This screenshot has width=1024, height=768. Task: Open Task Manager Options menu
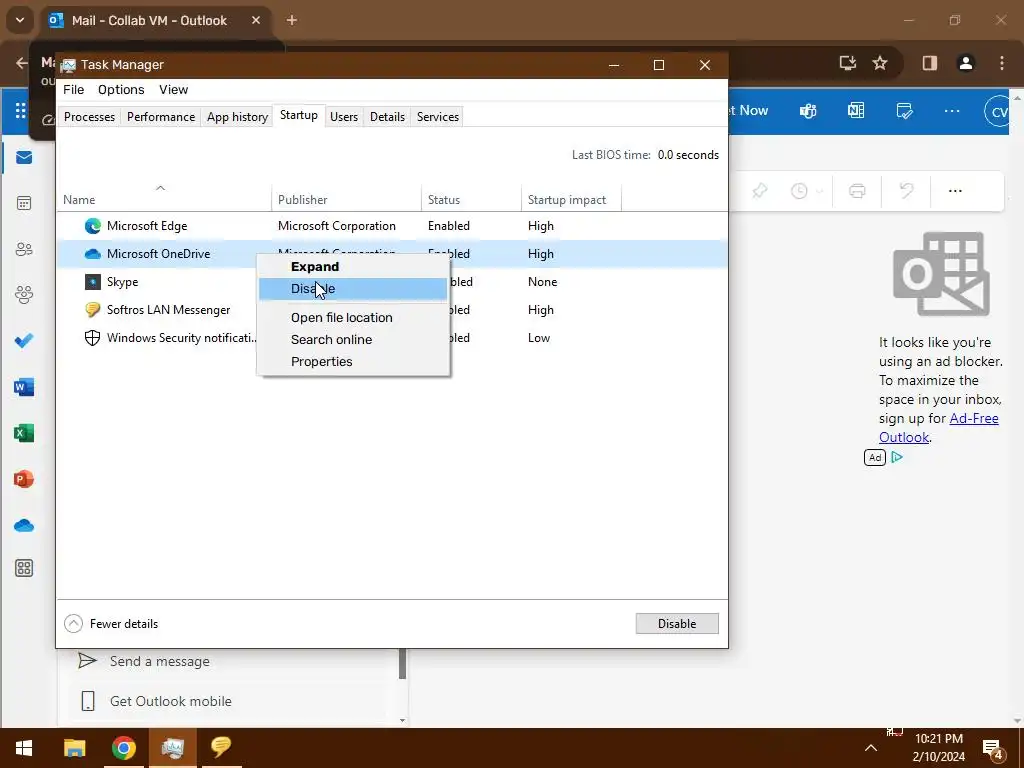tap(121, 89)
